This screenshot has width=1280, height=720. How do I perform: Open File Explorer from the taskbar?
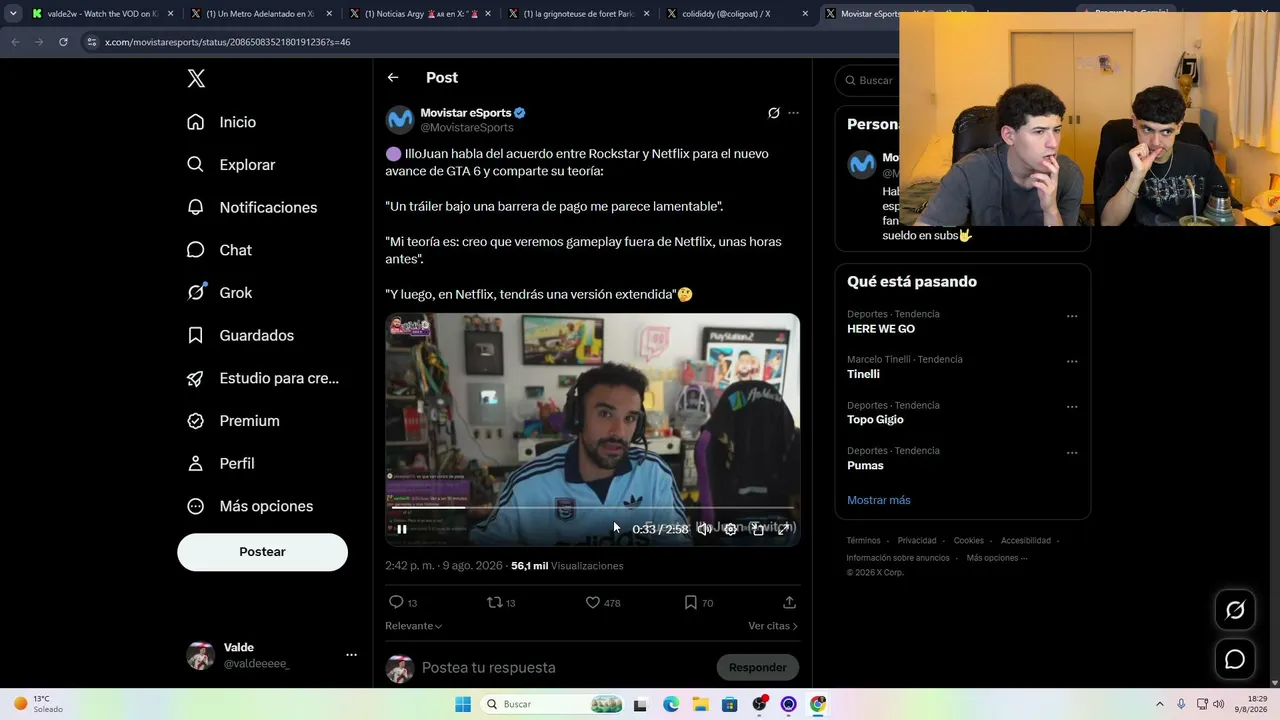pyautogui.click(x=701, y=704)
